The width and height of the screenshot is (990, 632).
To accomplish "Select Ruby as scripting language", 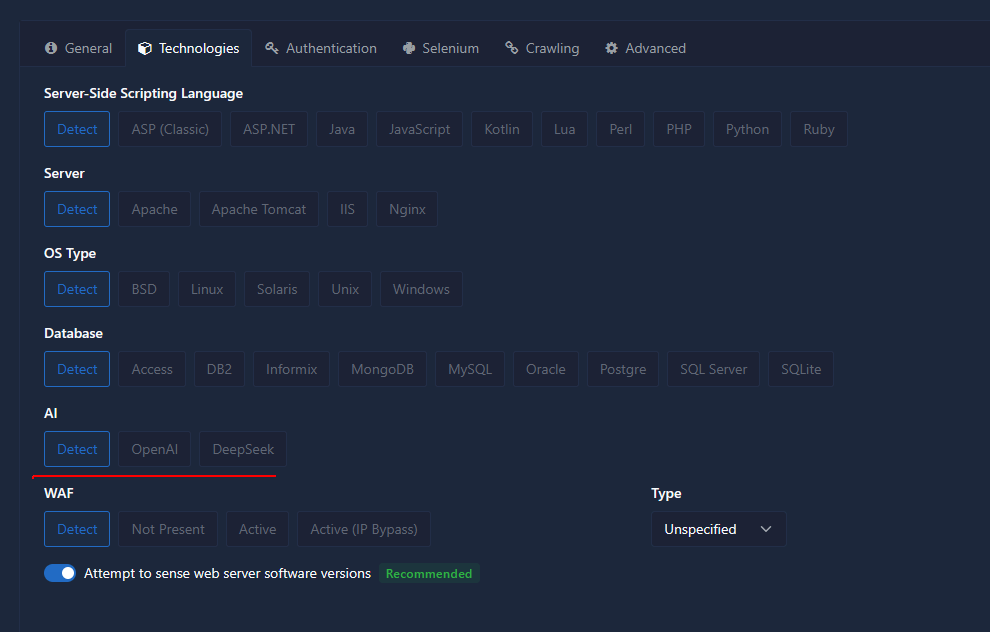I will (819, 129).
